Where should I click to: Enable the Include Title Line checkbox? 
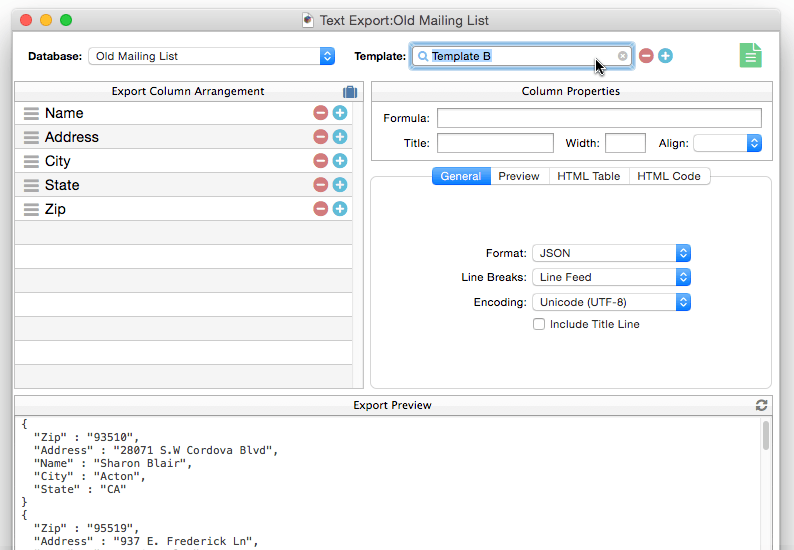click(539, 324)
